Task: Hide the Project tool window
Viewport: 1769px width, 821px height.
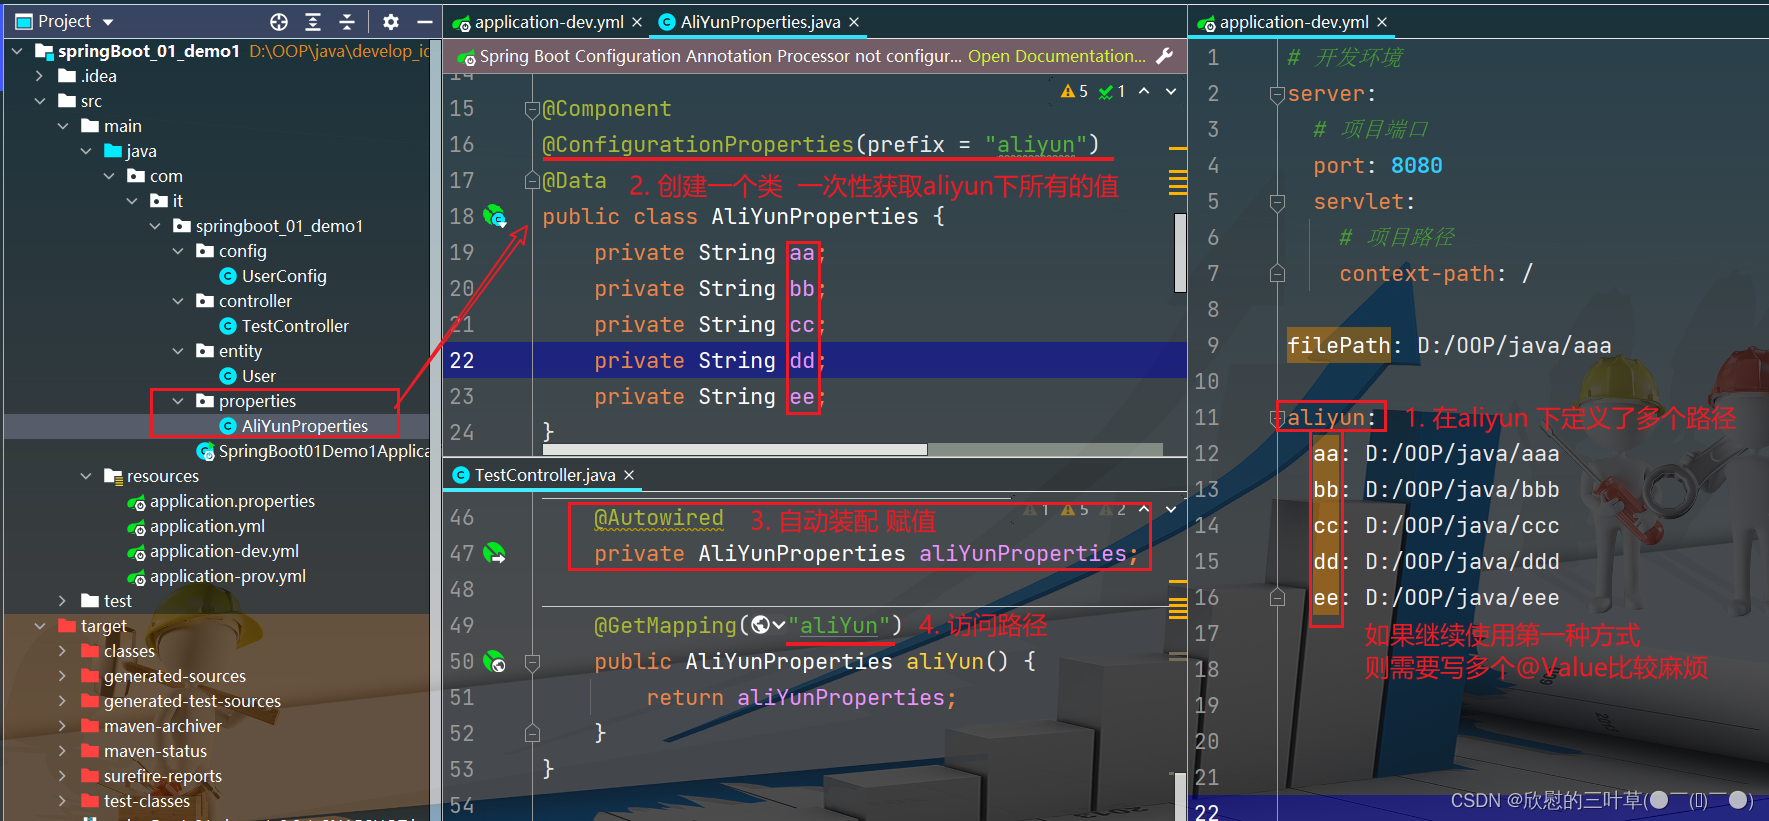Action: (424, 22)
